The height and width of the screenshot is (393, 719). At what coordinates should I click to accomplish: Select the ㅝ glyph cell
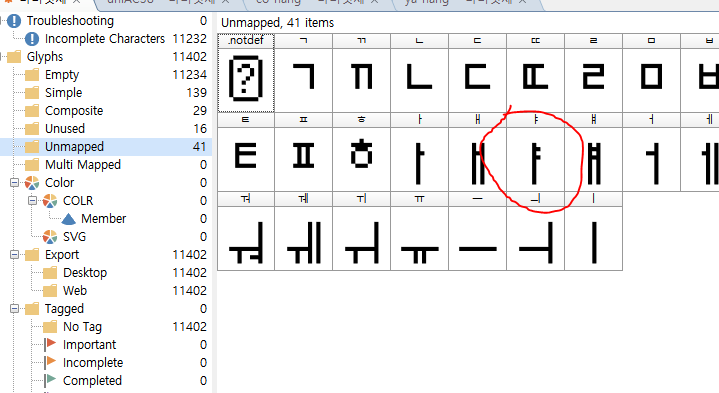[x=246, y=232]
